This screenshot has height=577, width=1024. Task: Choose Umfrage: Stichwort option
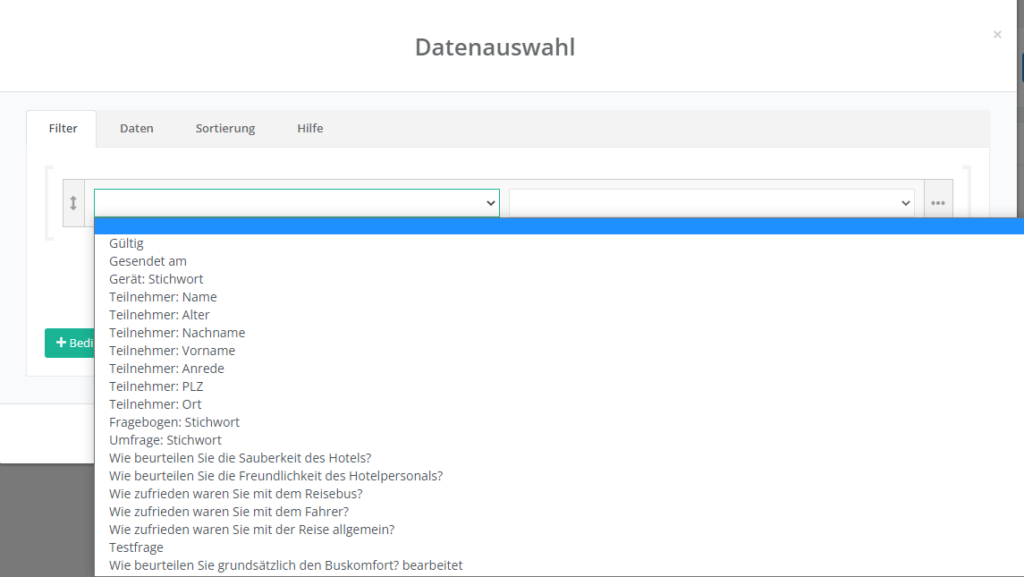pyautogui.click(x=165, y=440)
